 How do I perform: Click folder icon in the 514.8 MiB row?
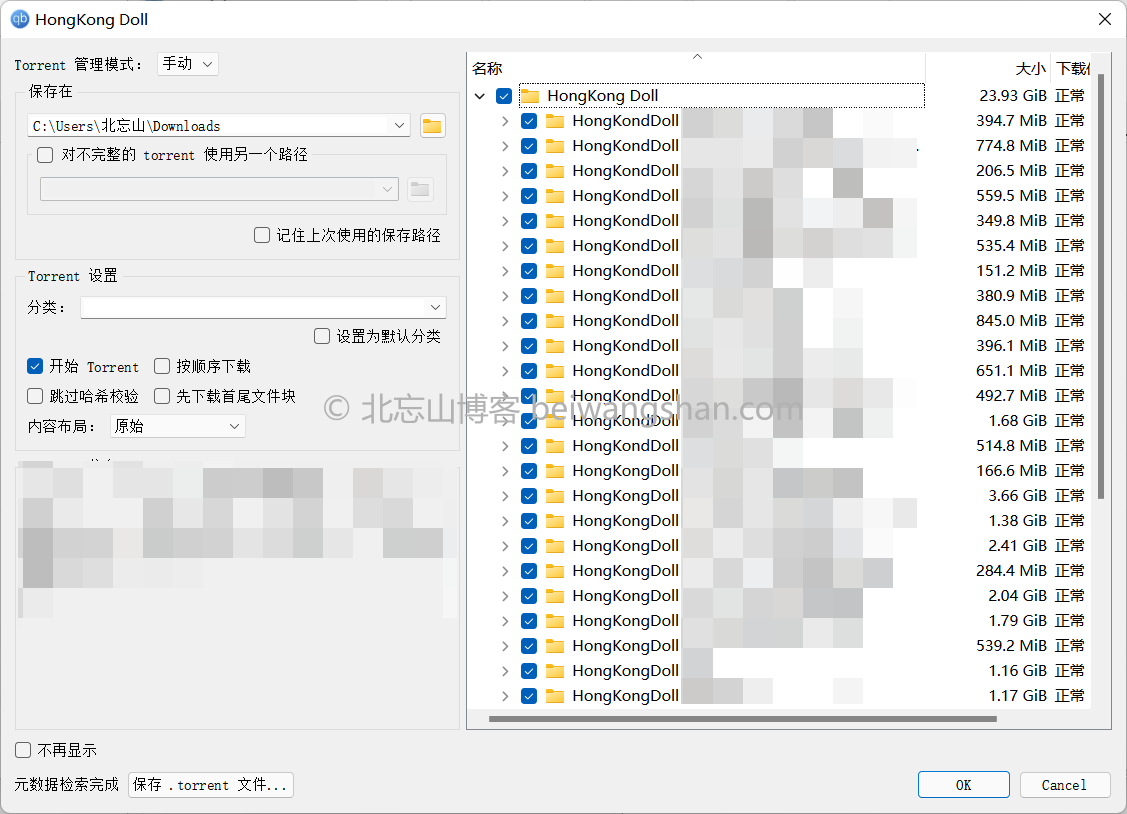[555, 446]
